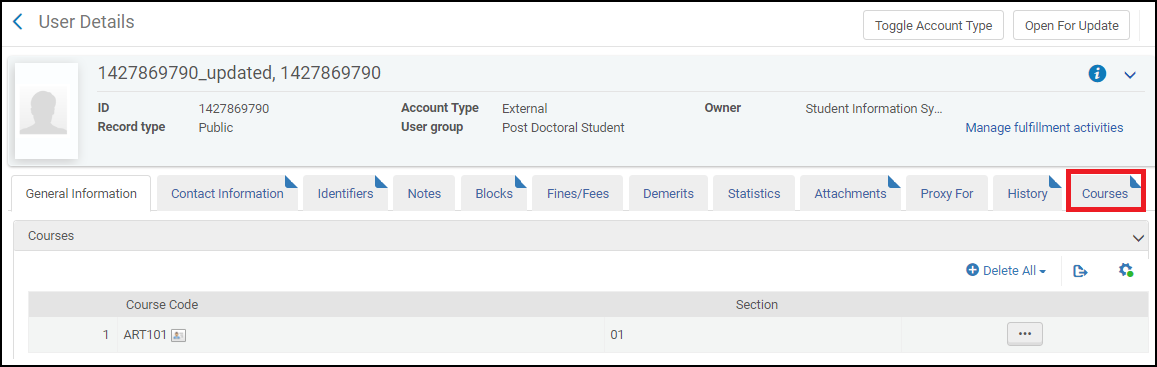The image size is (1157, 367).
Task: Click the Toggle Account Type button
Action: pos(933,25)
